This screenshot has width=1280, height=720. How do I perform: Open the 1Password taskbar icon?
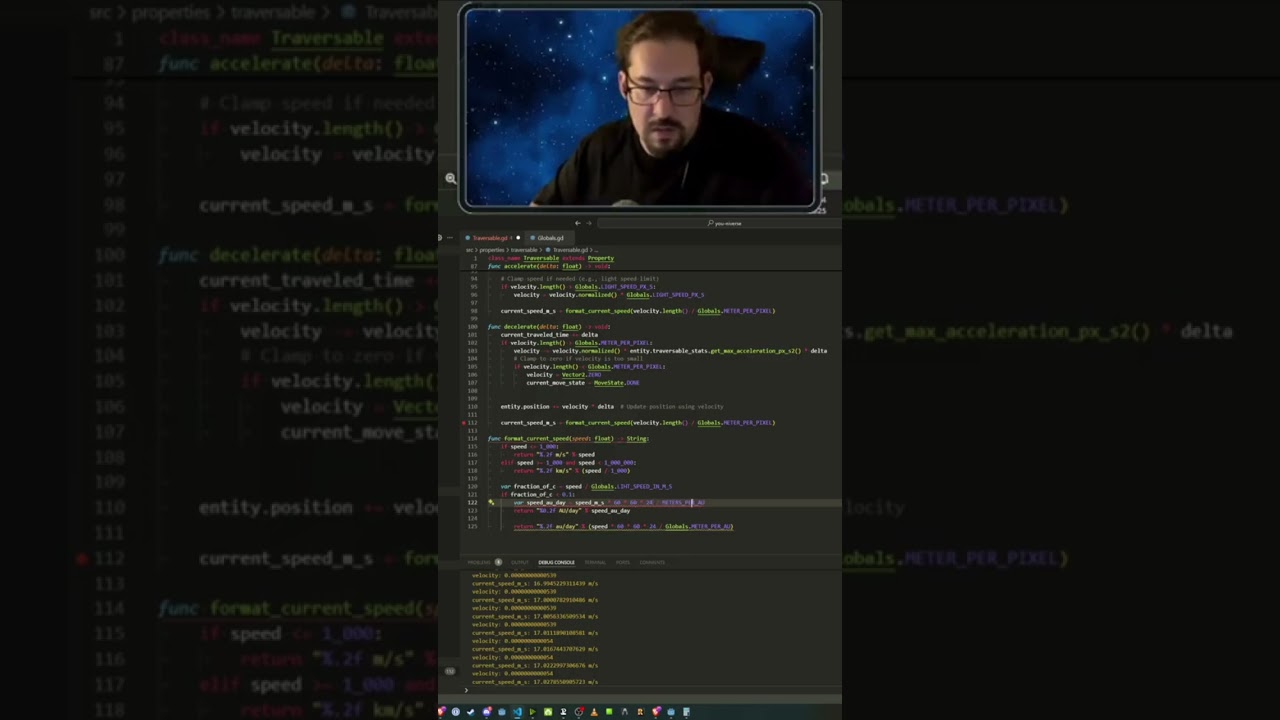coord(456,712)
